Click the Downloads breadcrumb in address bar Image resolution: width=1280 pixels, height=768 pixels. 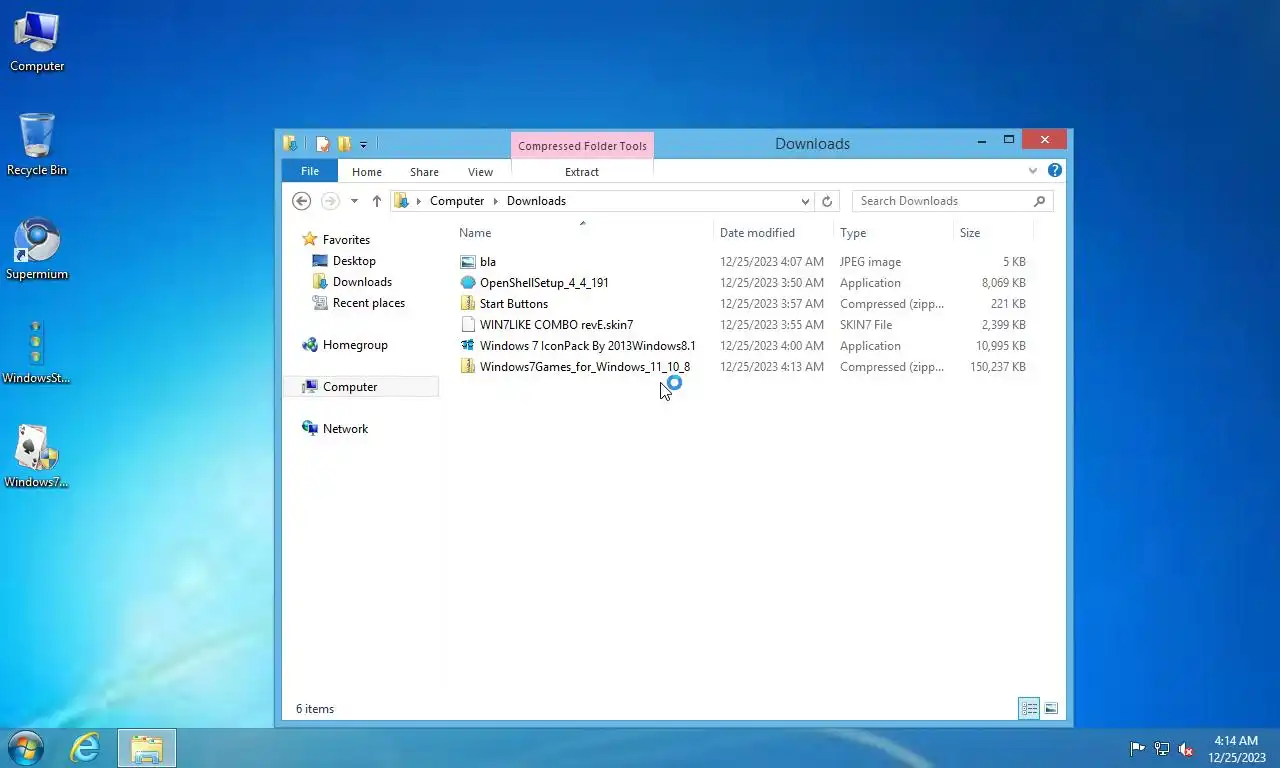(536, 201)
